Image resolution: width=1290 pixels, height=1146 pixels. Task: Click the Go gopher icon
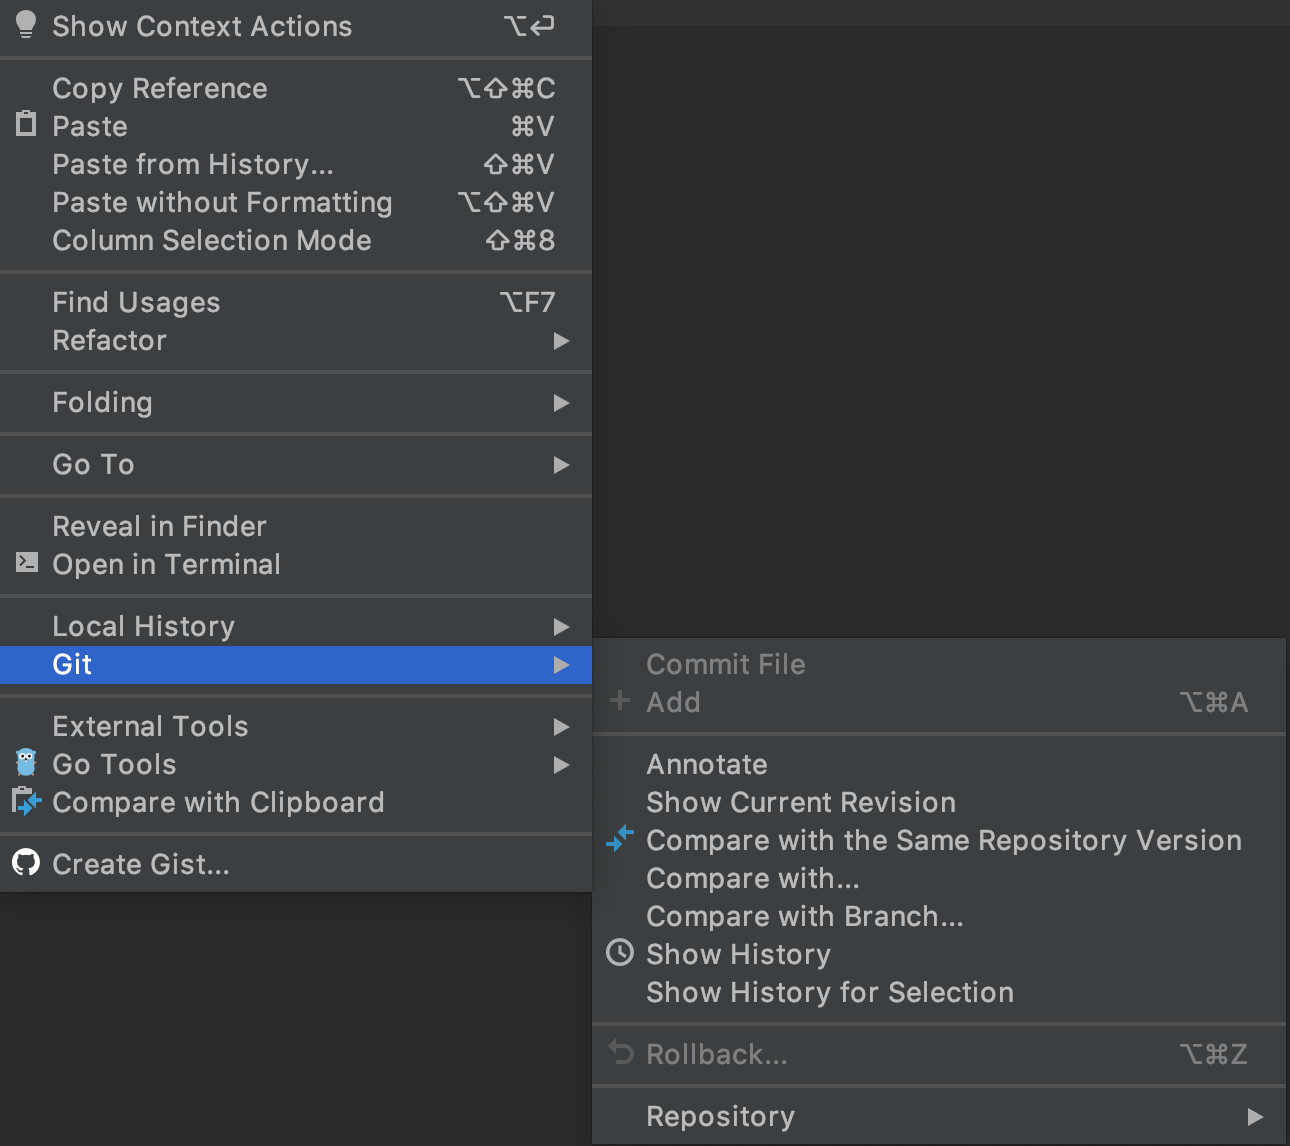(26, 763)
